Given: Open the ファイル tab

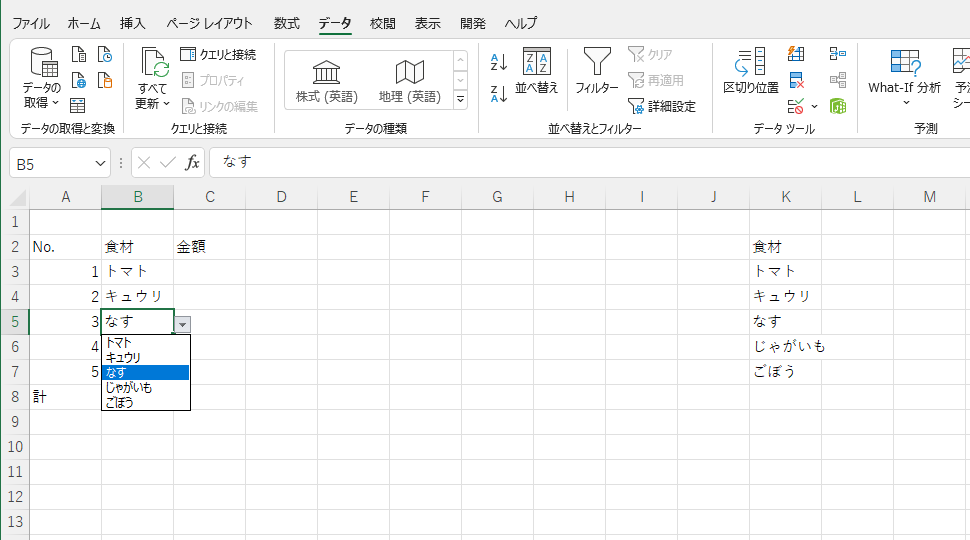Looking at the screenshot, I should (31, 24).
